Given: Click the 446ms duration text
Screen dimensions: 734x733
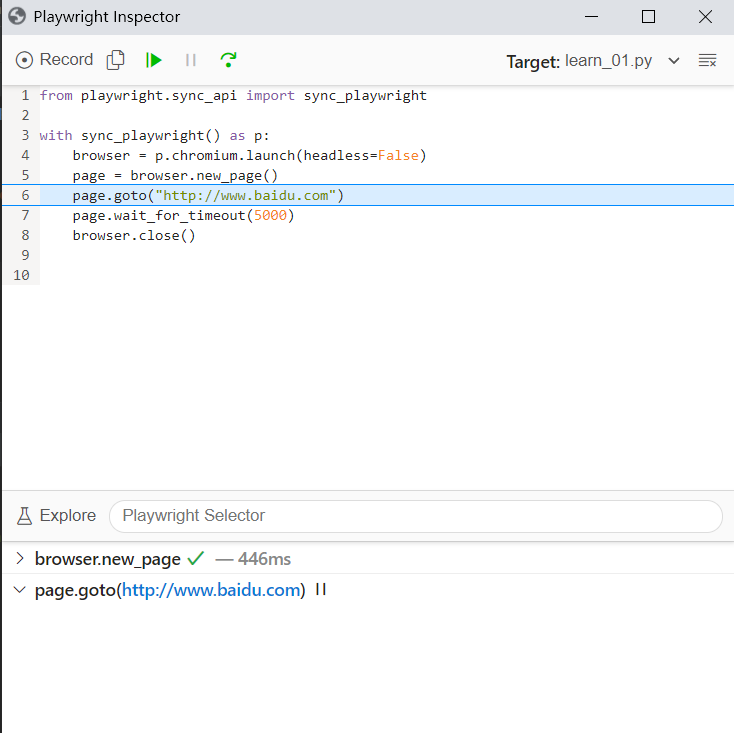Looking at the screenshot, I should point(264,559).
